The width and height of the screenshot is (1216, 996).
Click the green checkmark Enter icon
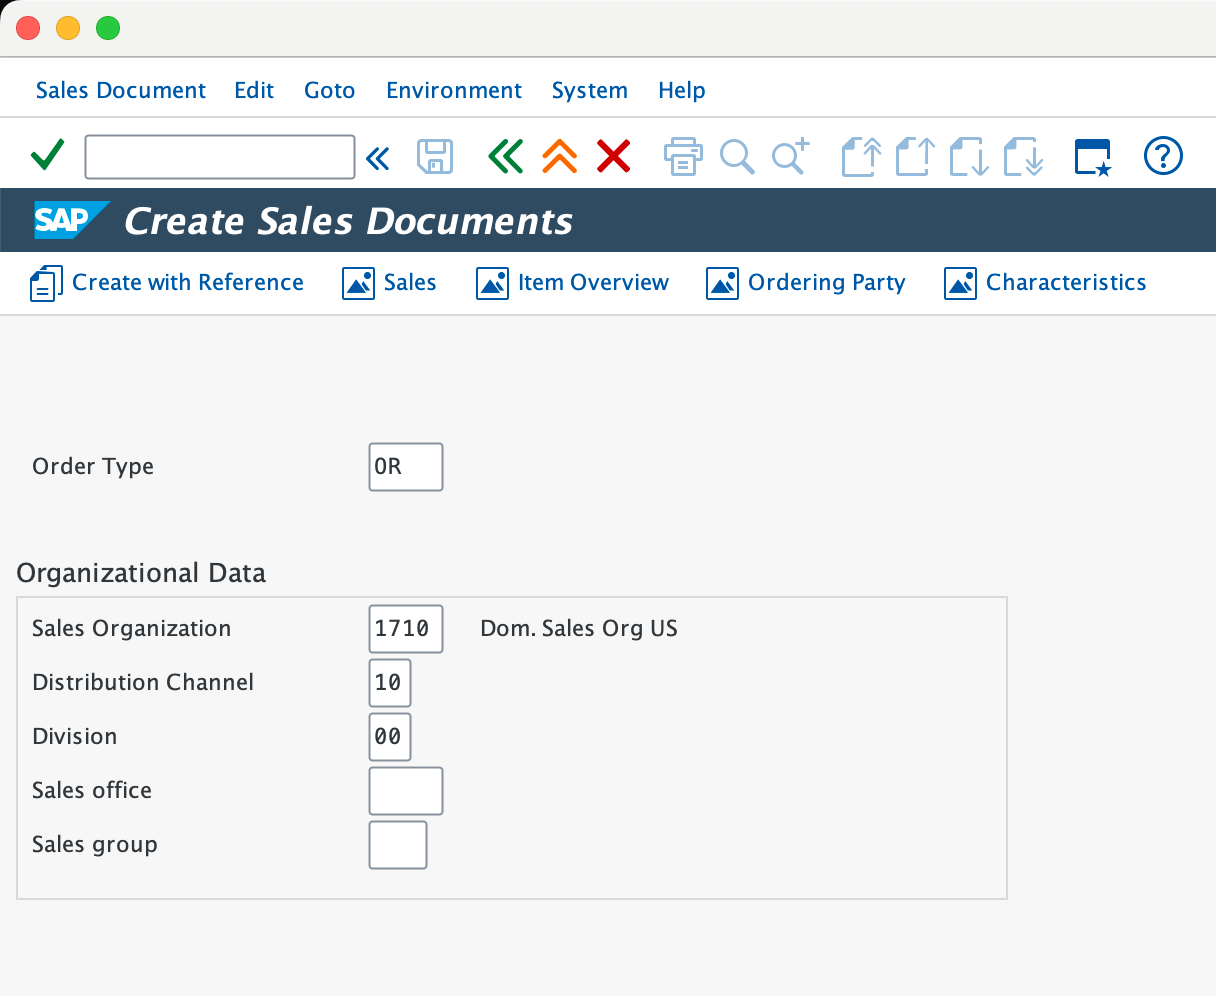(47, 156)
